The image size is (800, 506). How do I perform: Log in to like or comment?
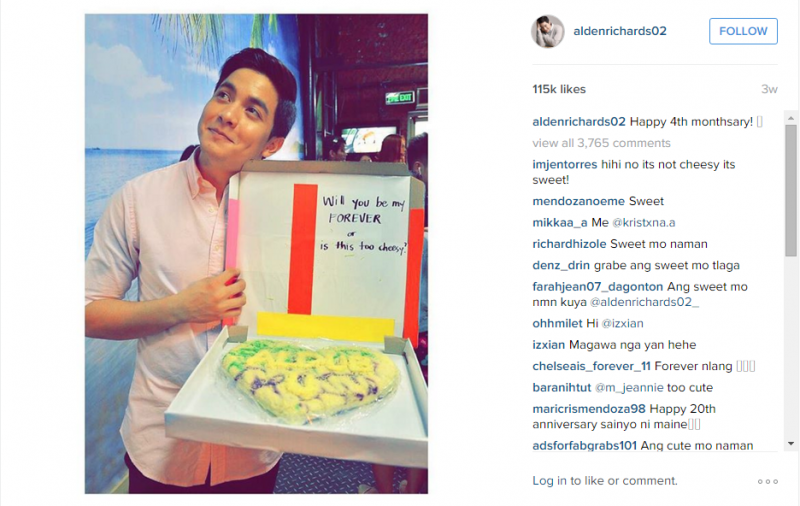[605, 481]
